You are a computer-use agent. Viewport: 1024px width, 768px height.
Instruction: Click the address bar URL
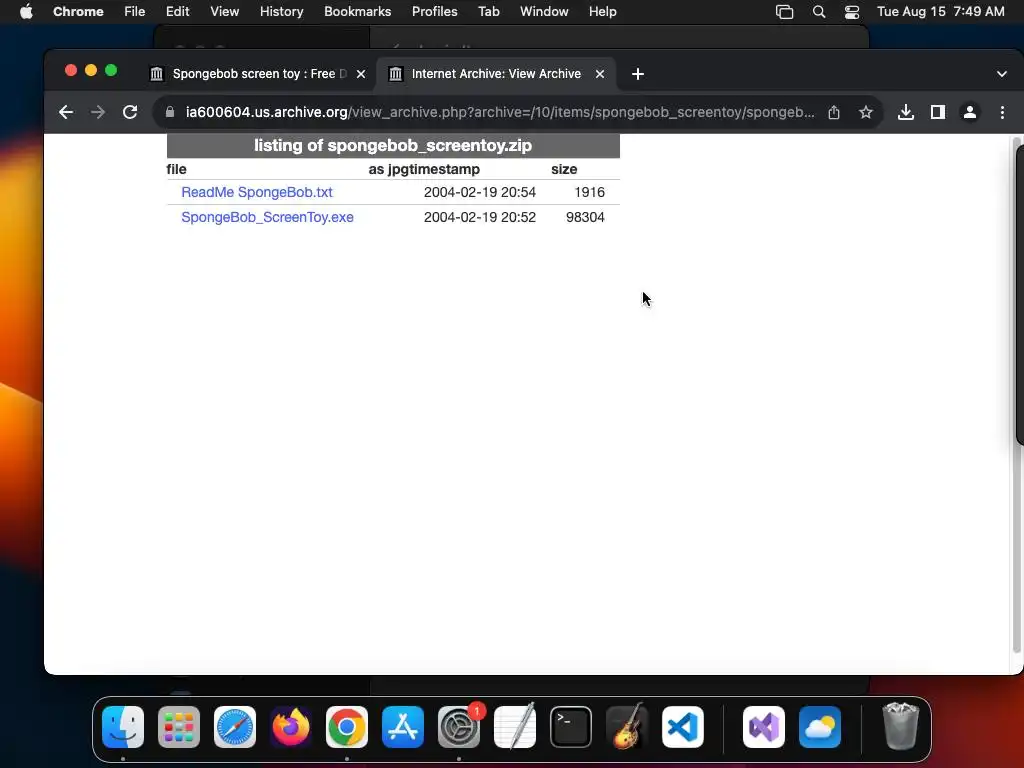(500, 112)
